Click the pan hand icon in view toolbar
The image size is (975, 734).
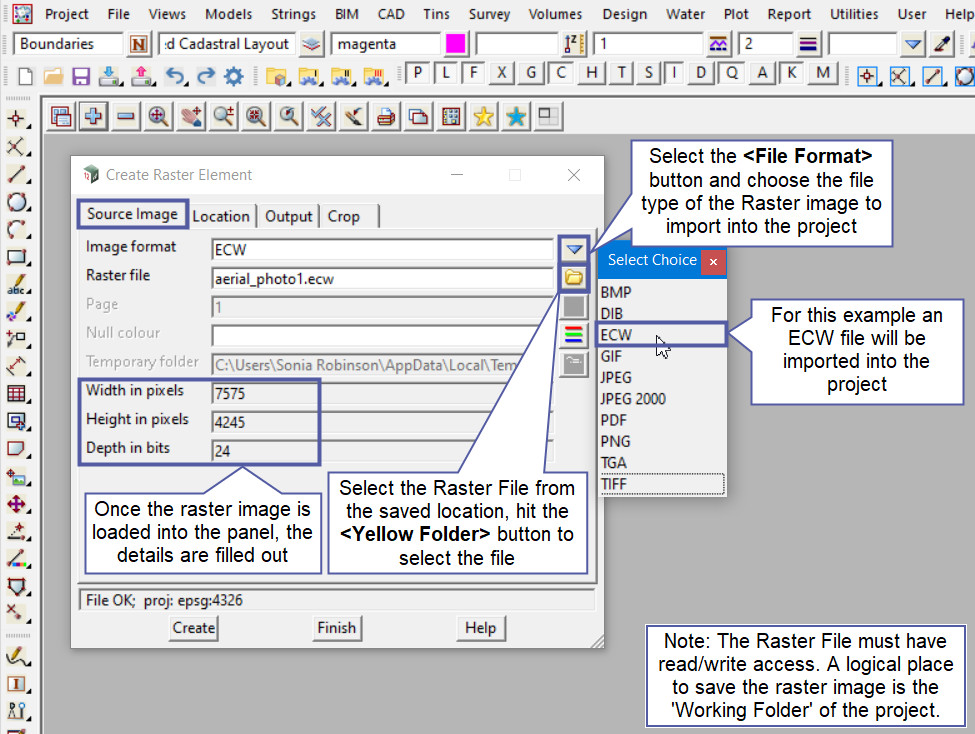pos(191,117)
